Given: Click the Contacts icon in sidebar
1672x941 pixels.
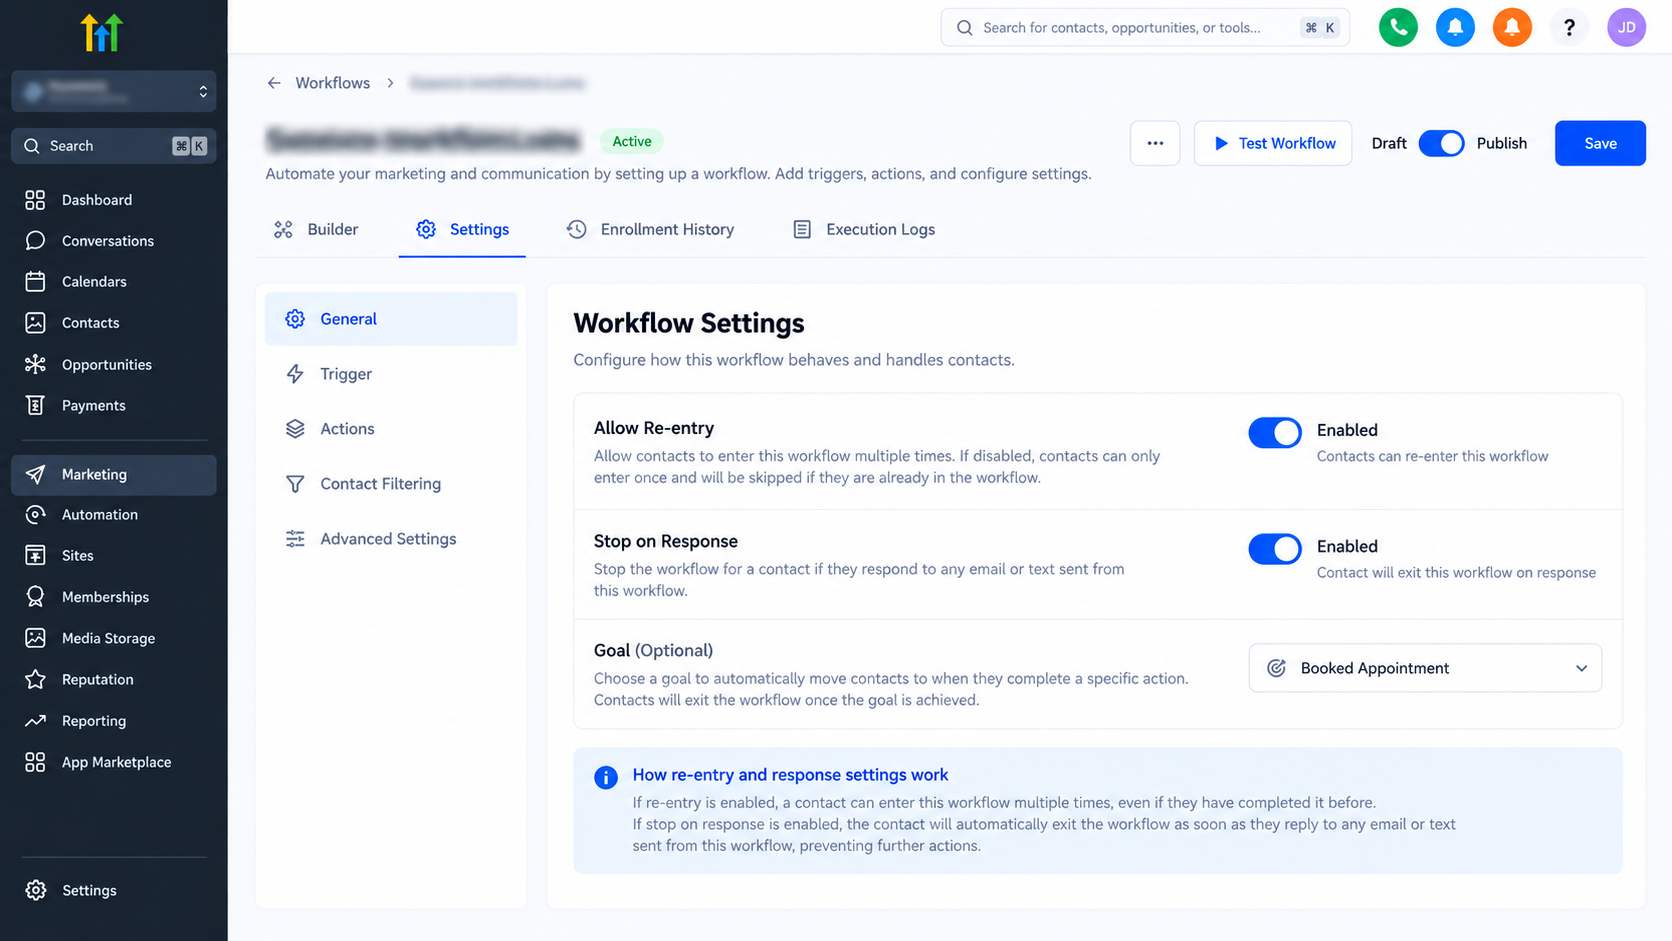Looking at the screenshot, I should (x=35, y=323).
